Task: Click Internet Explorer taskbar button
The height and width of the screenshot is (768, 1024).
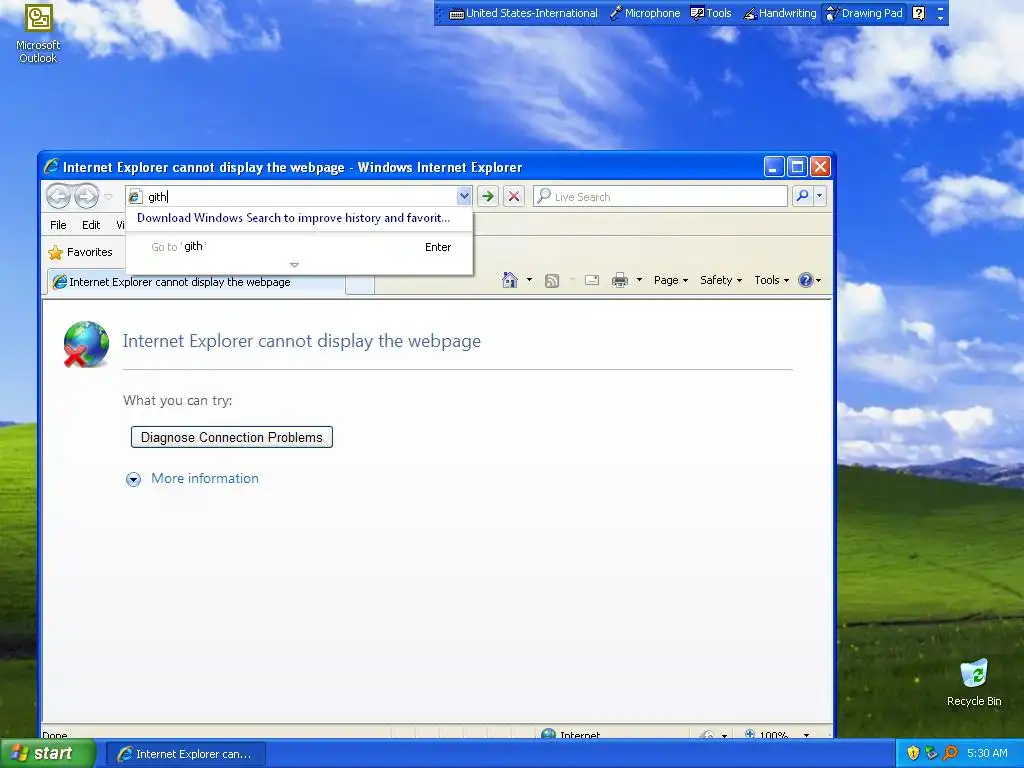Action: [x=185, y=754]
